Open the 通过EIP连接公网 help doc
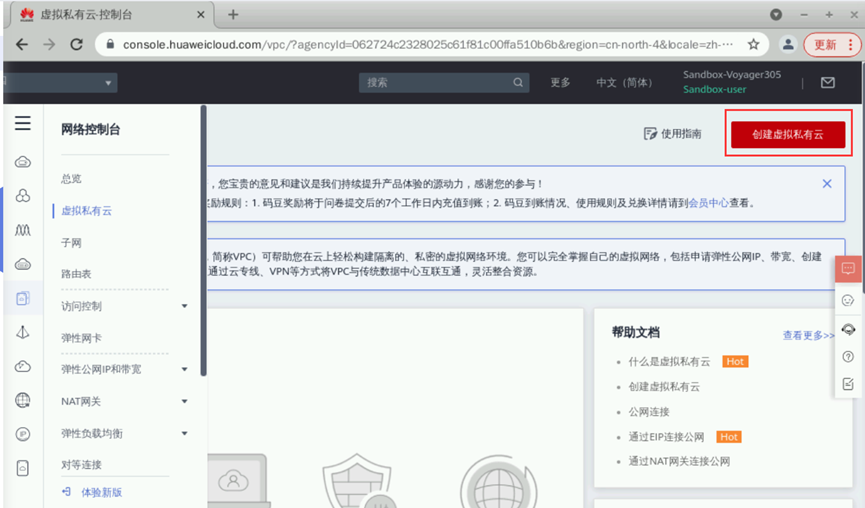 click(666, 437)
